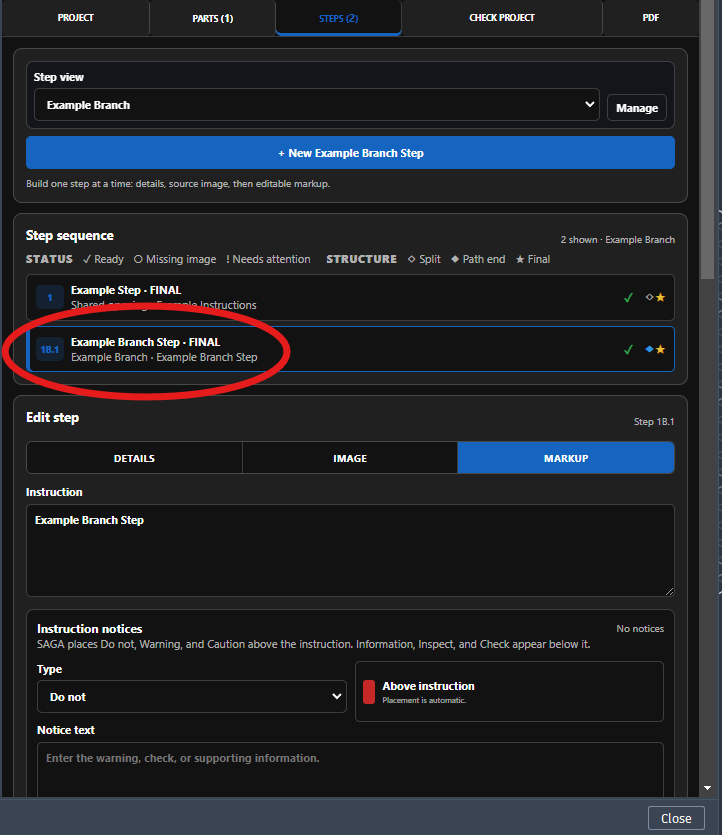Open the notice Type dropdown showing Do not
This screenshot has width=722, height=835.
192,697
